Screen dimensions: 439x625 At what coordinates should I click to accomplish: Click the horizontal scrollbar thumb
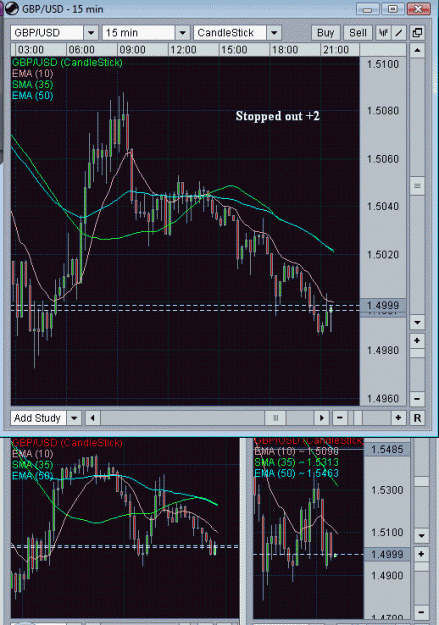(x=276, y=418)
